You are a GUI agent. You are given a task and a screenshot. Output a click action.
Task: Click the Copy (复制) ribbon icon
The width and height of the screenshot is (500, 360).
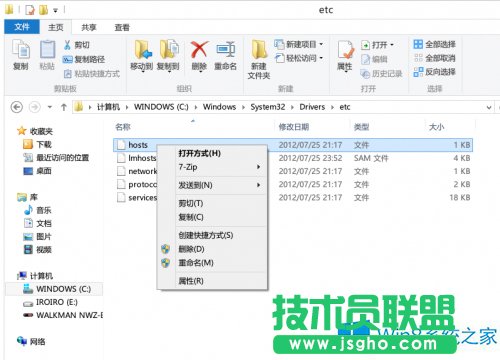pyautogui.click(x=21, y=50)
